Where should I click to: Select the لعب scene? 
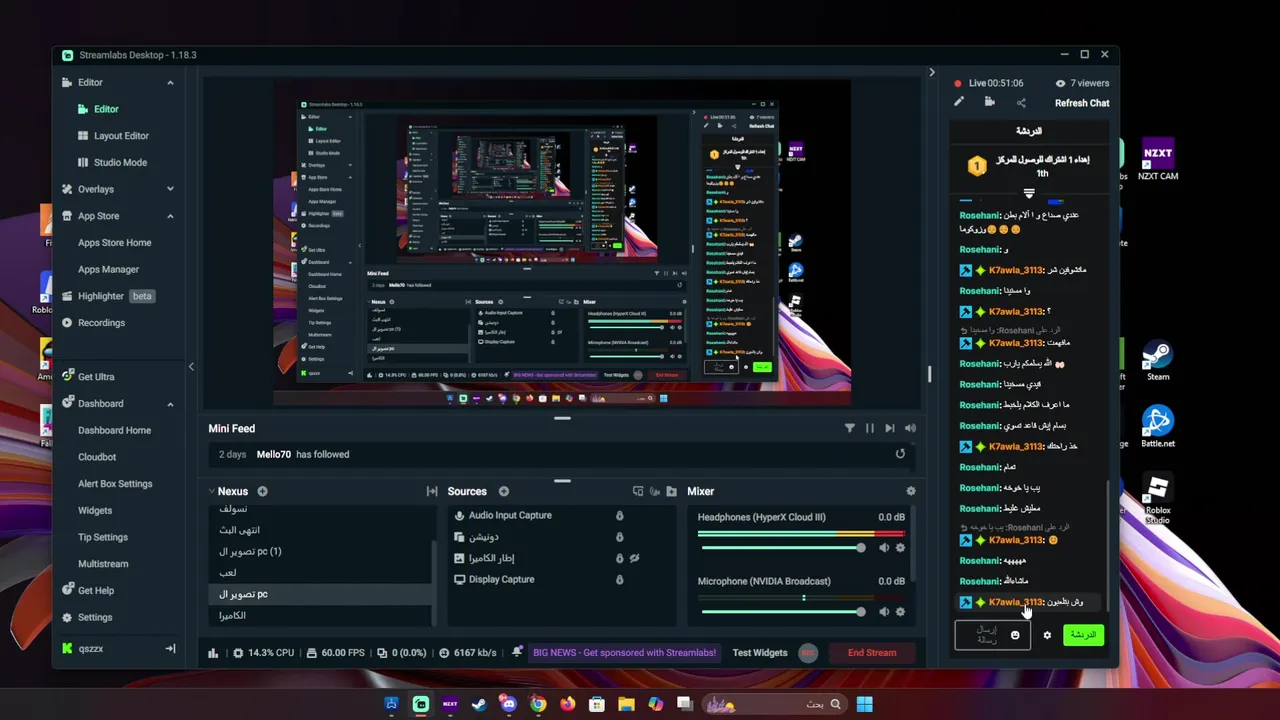tap(321, 573)
